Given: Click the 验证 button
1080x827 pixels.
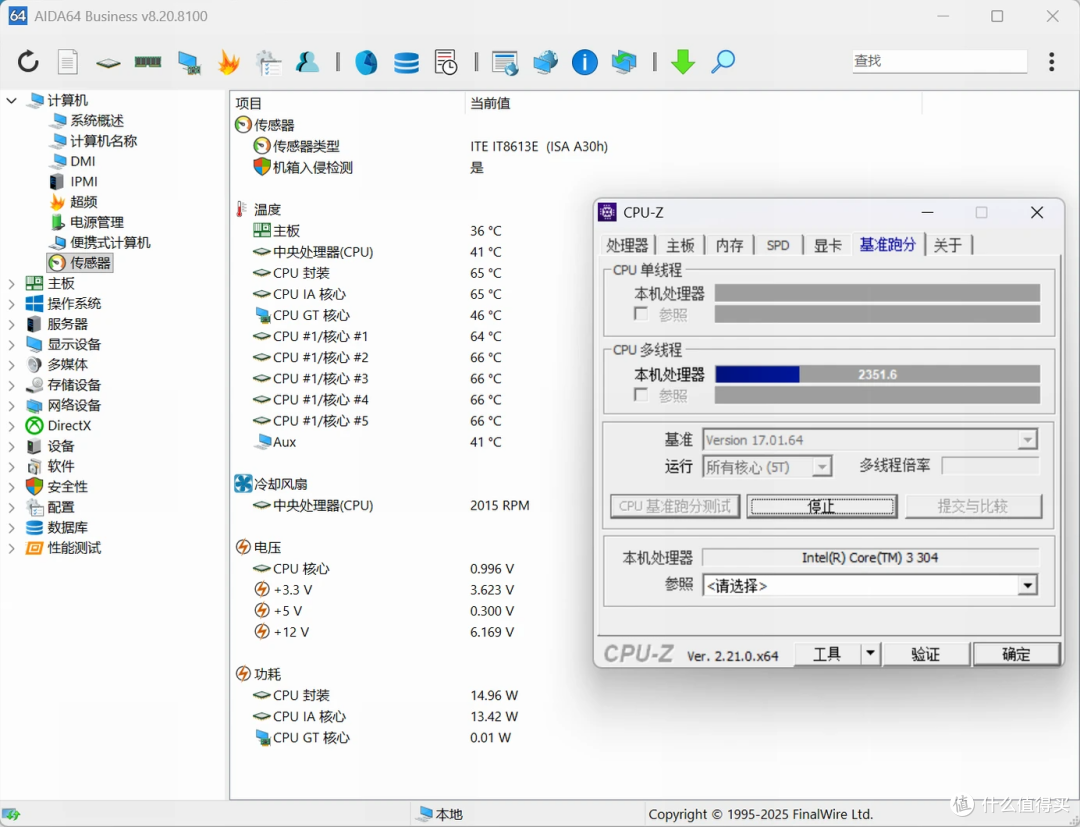Looking at the screenshot, I should pyautogui.click(x=925, y=653).
